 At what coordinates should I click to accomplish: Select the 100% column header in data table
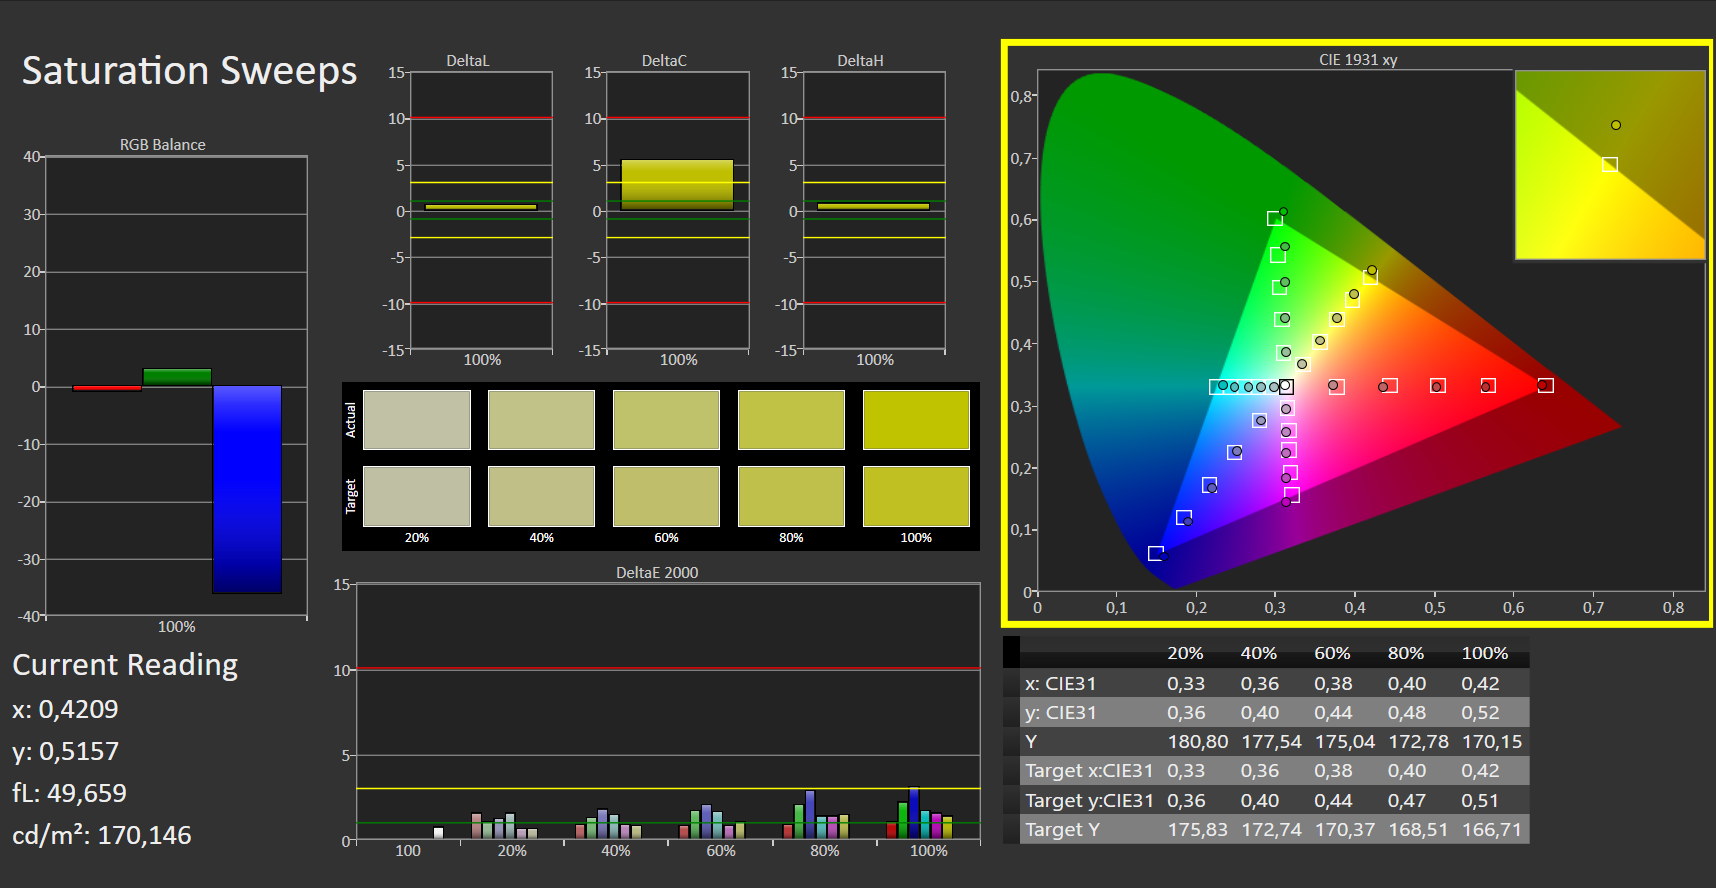(1484, 653)
